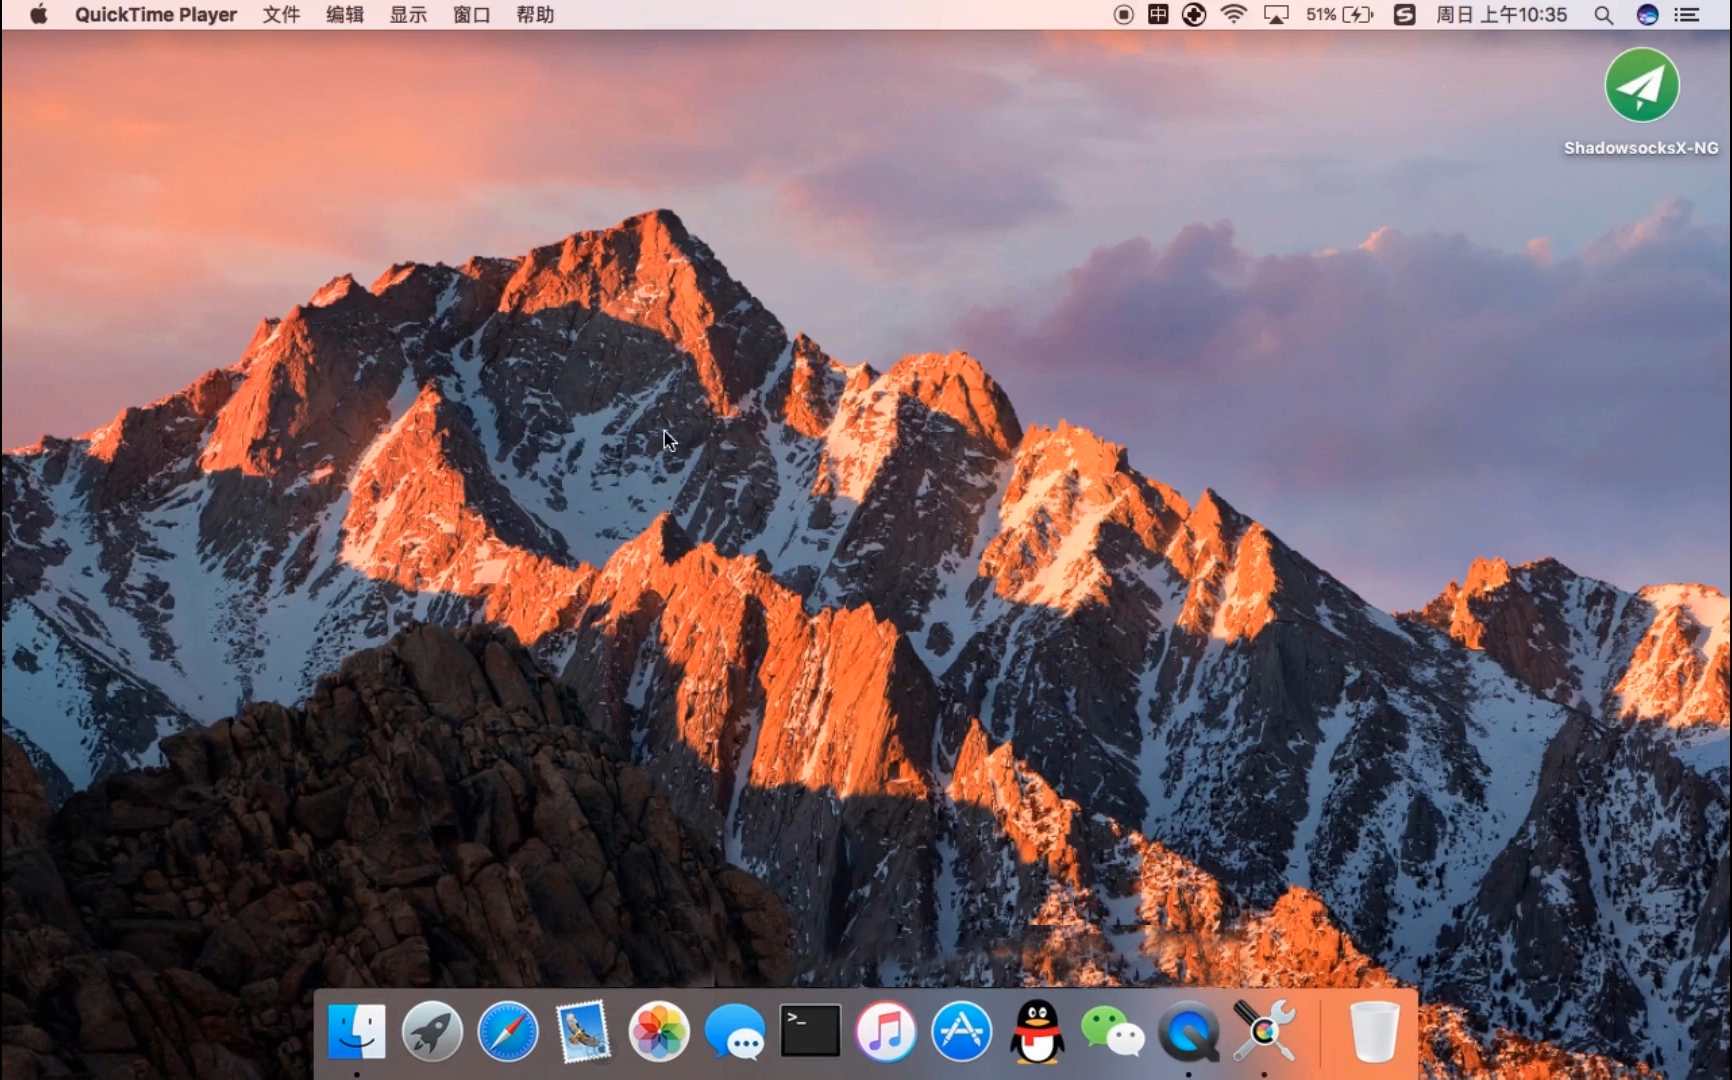Viewport: 1732px width, 1080px height.
Task: Open the Terminal app in dock
Action: click(x=810, y=1031)
